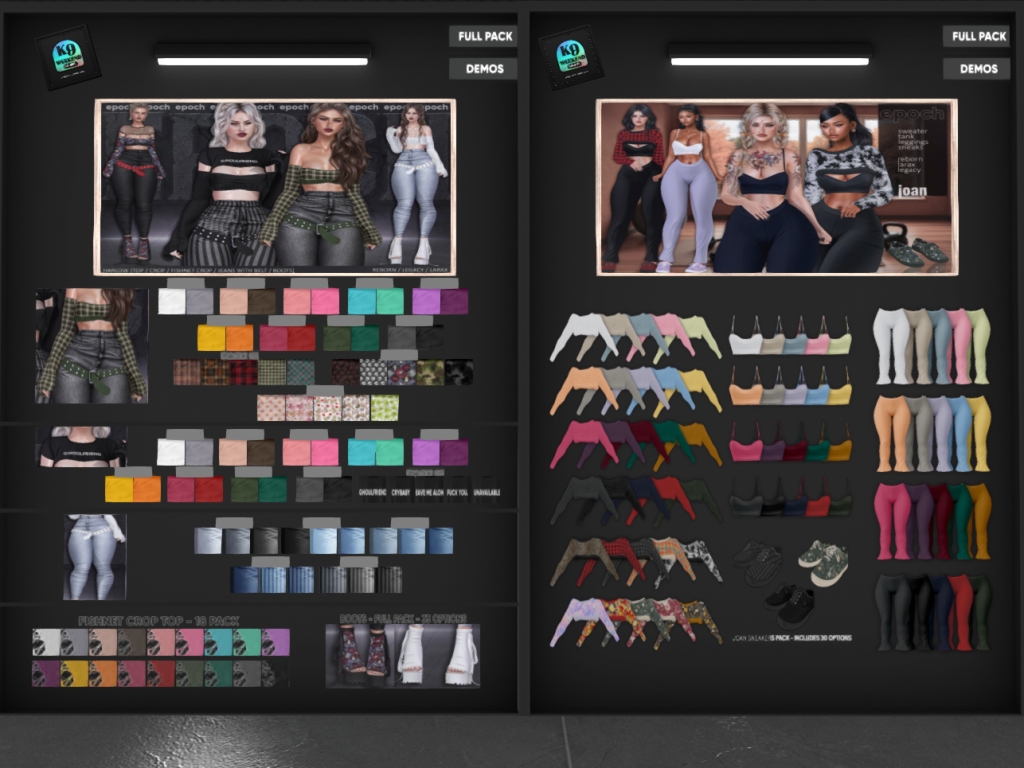Click the Joan sweater ad poster

(776, 187)
